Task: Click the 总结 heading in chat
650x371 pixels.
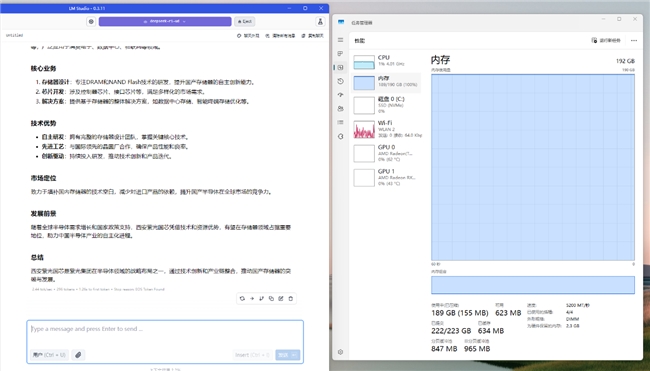Action: (x=37, y=257)
